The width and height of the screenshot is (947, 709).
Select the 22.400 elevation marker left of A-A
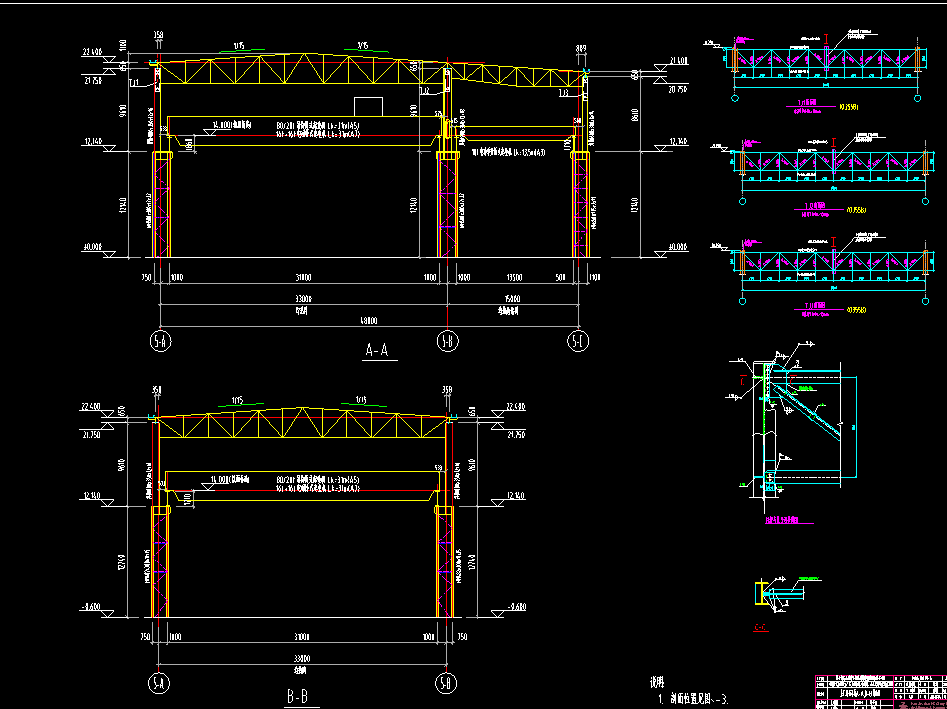click(x=94, y=51)
